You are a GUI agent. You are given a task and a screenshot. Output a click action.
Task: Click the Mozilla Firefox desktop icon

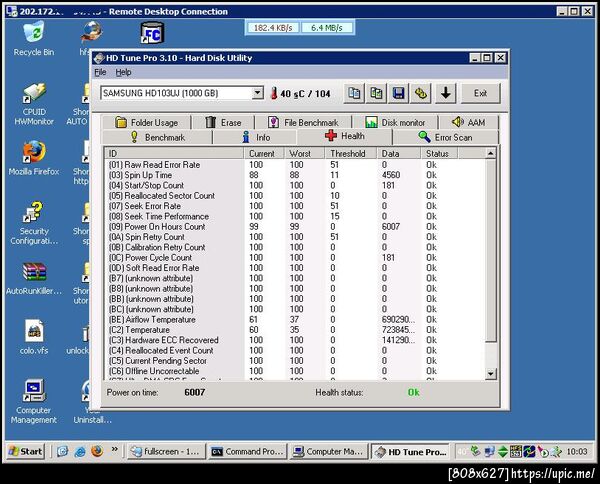click(x=34, y=158)
